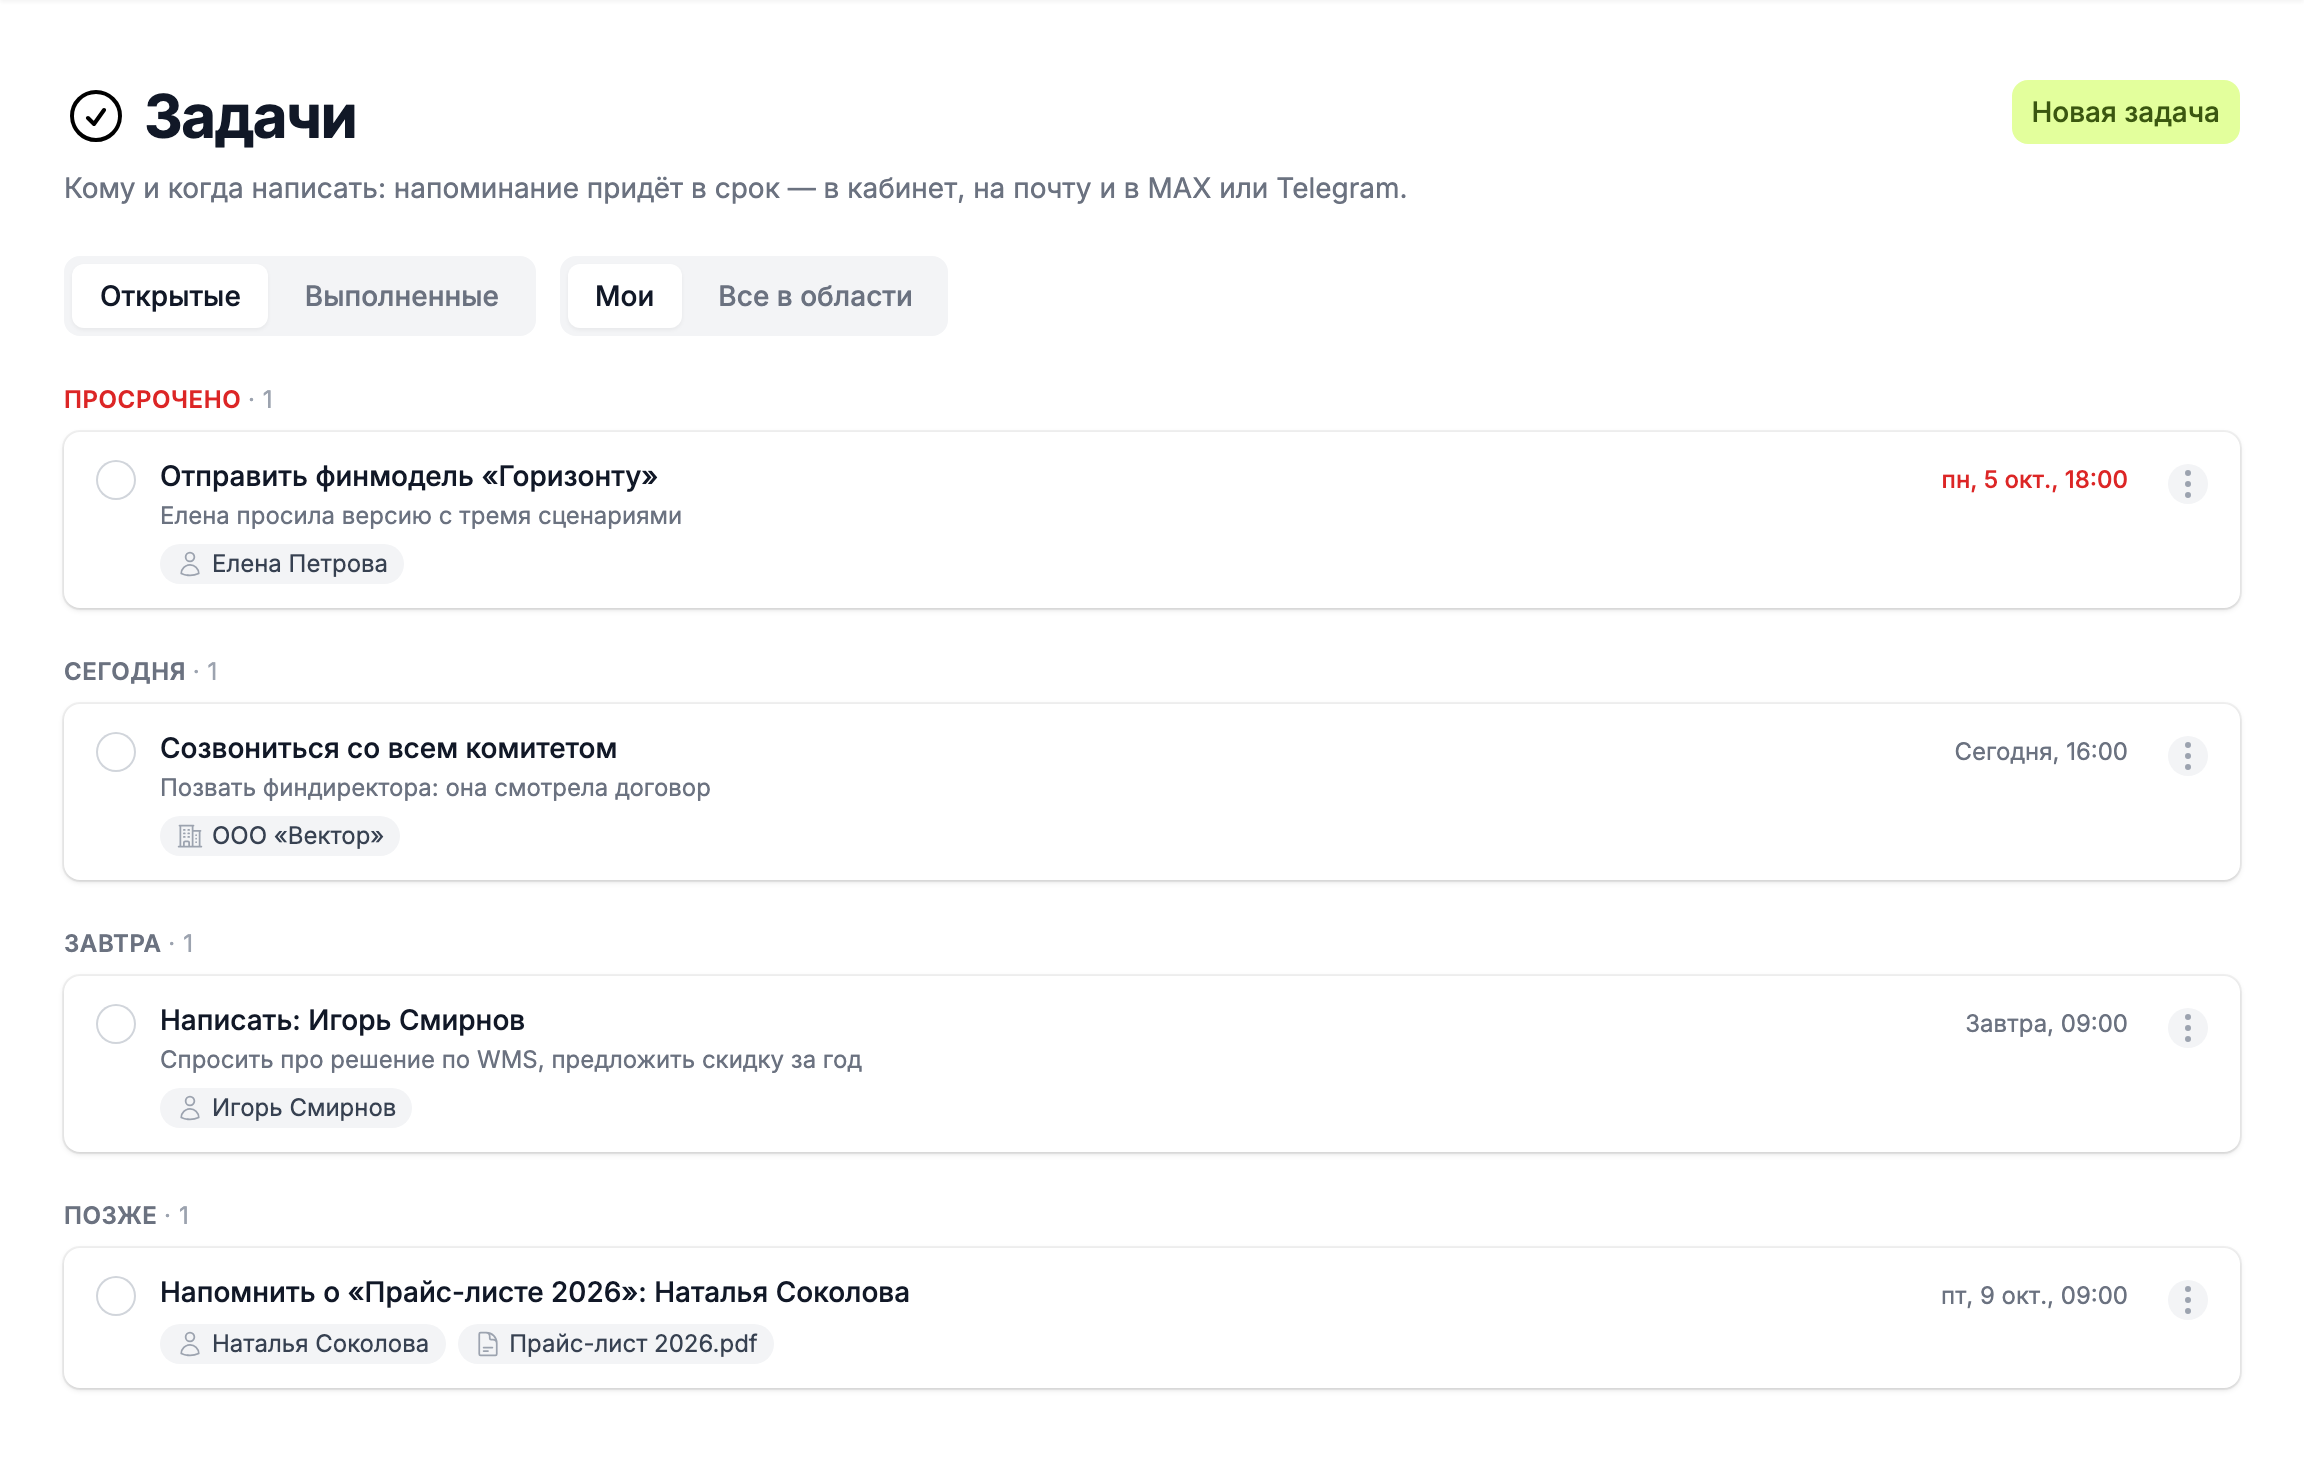This screenshot has height=1468, width=2304.
Task: Click the overdue date «пн, 5 окт., 18:00»
Action: pyautogui.click(x=2034, y=480)
